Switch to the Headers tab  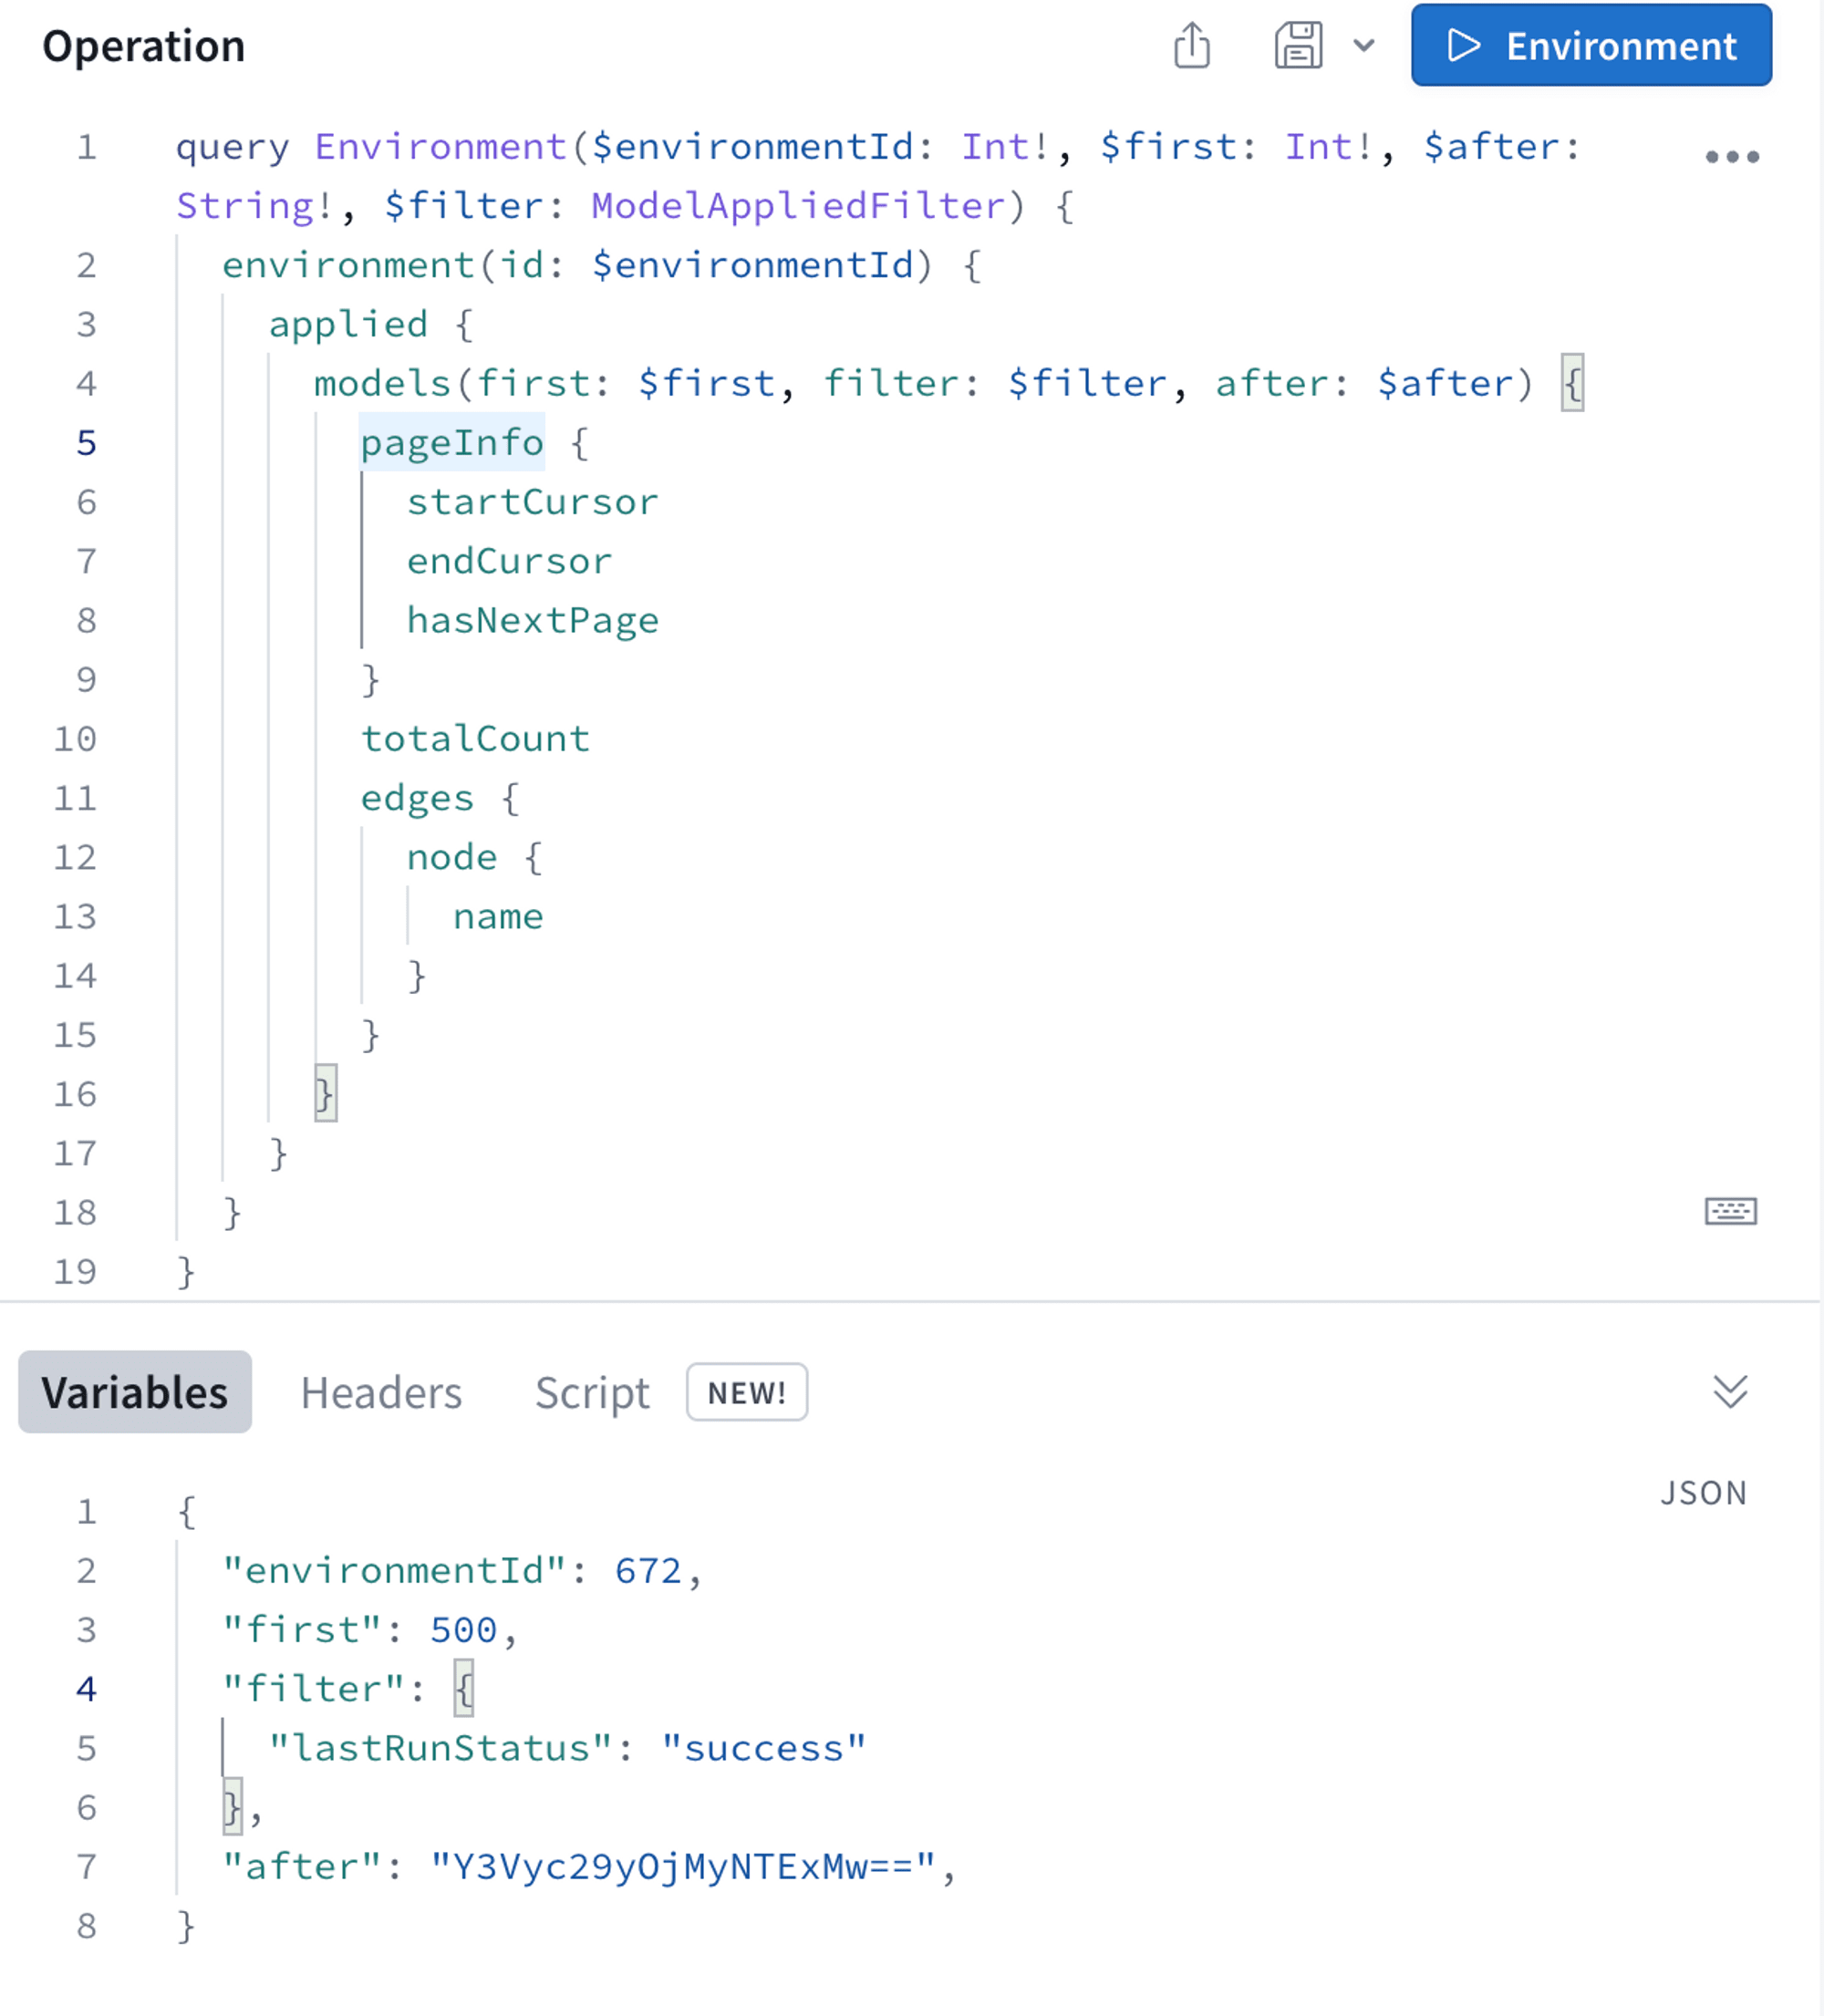pyautogui.click(x=382, y=1392)
